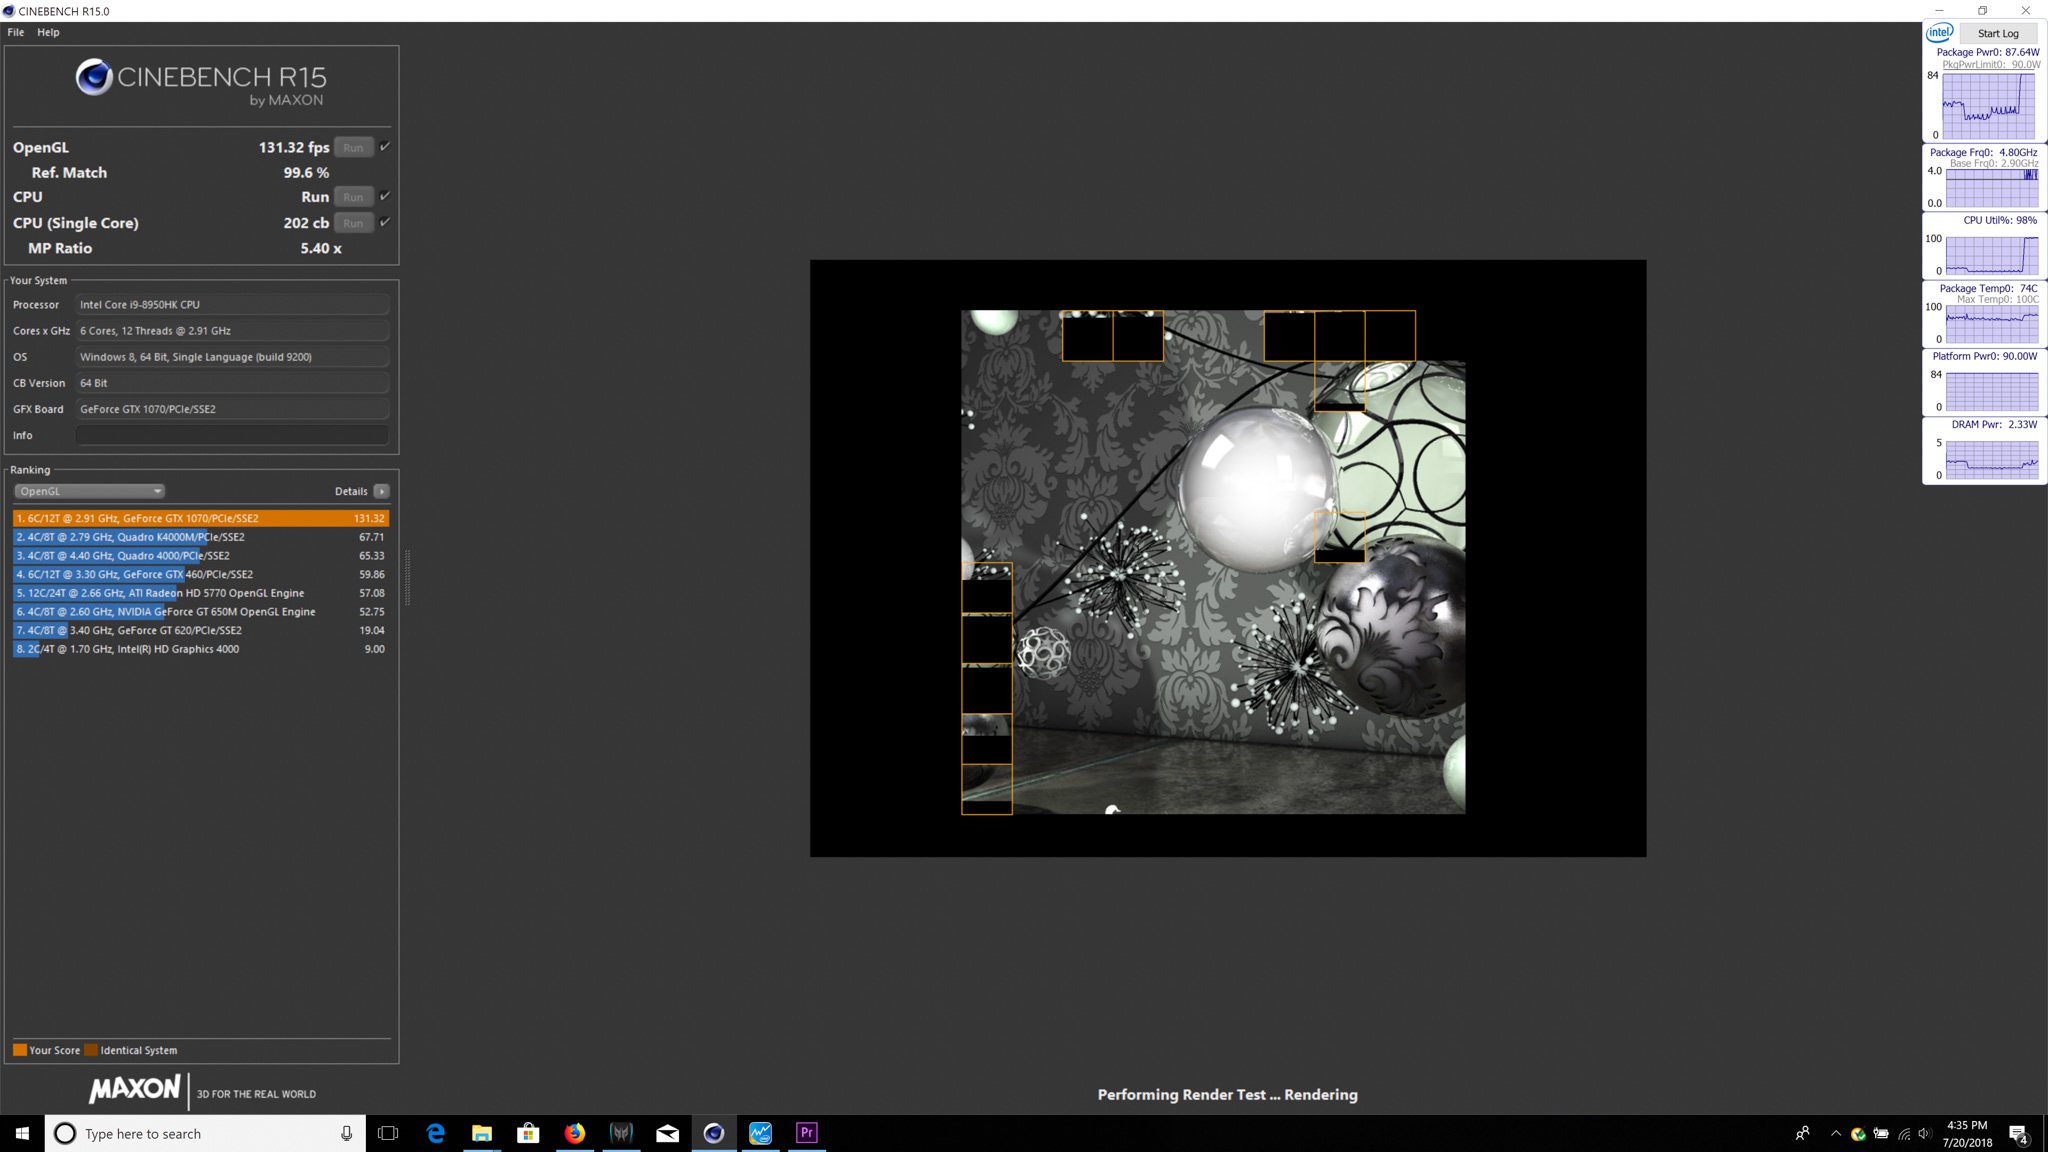The image size is (2048, 1152).
Task: Click the OS value Windows 8 field
Action: [232, 357]
